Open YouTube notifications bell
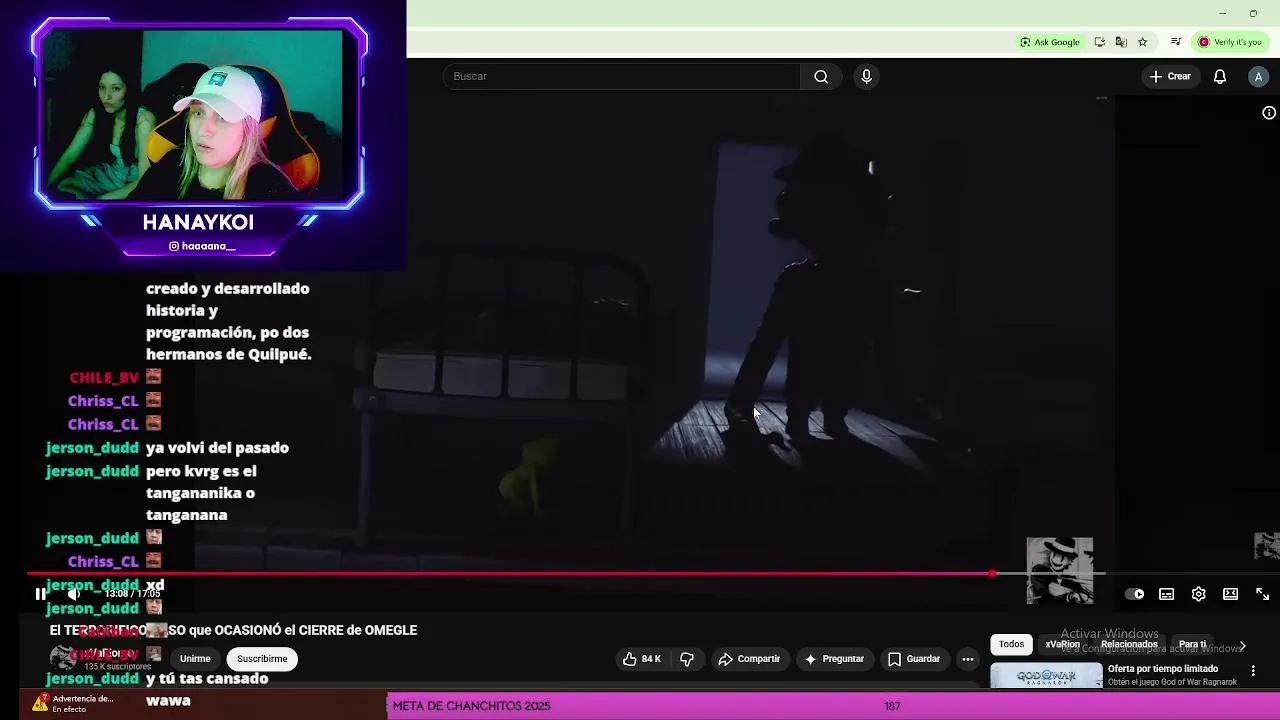This screenshot has height=720, width=1280. click(1220, 76)
